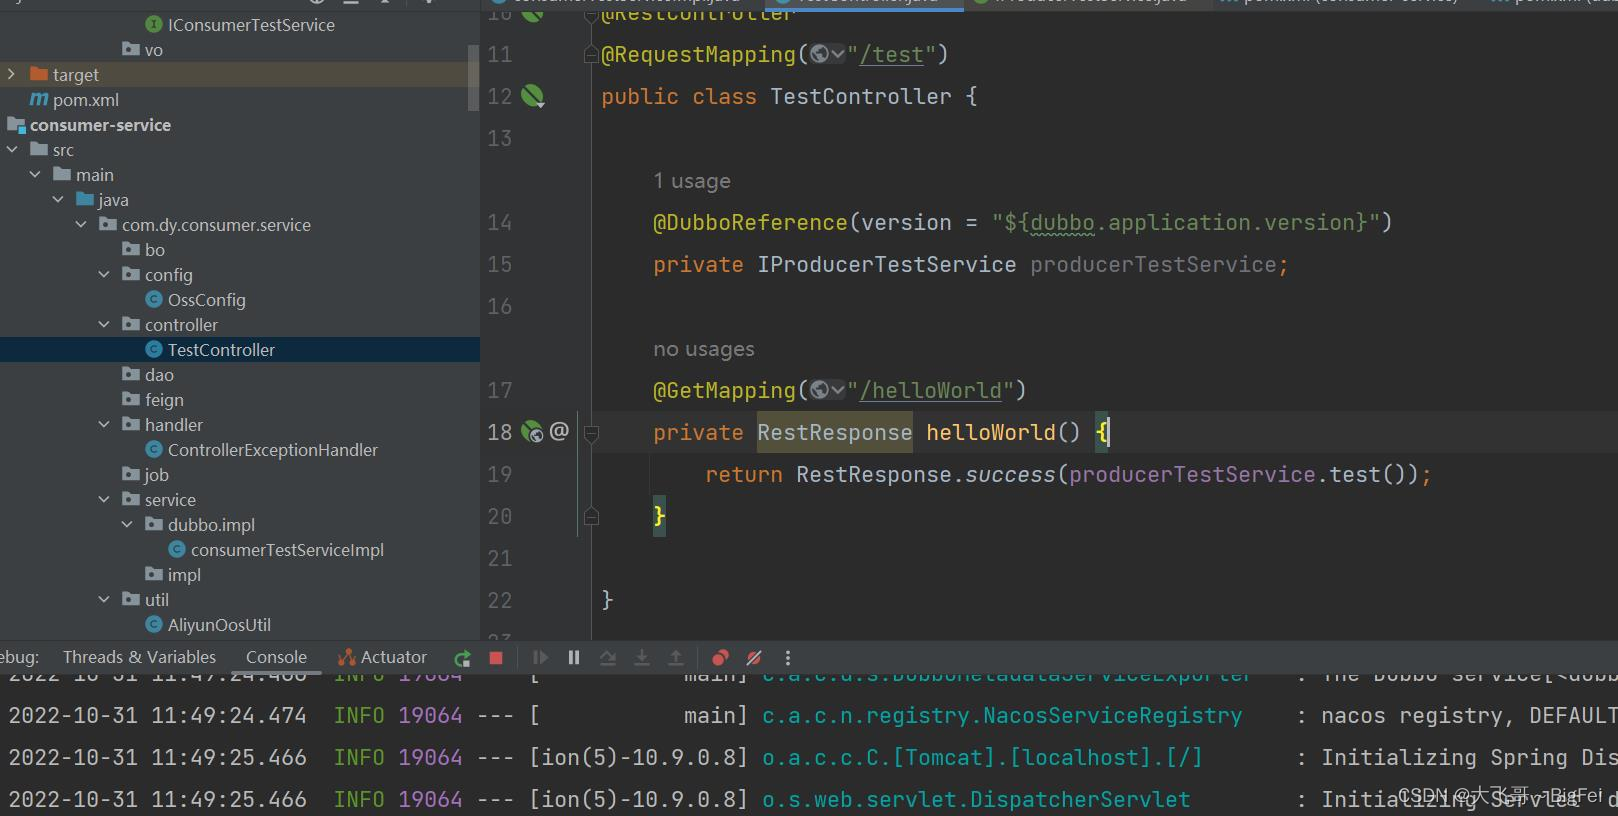Viewport: 1618px width, 816px height.
Task: Switch to the Threads & Variables tab
Action: point(139,657)
